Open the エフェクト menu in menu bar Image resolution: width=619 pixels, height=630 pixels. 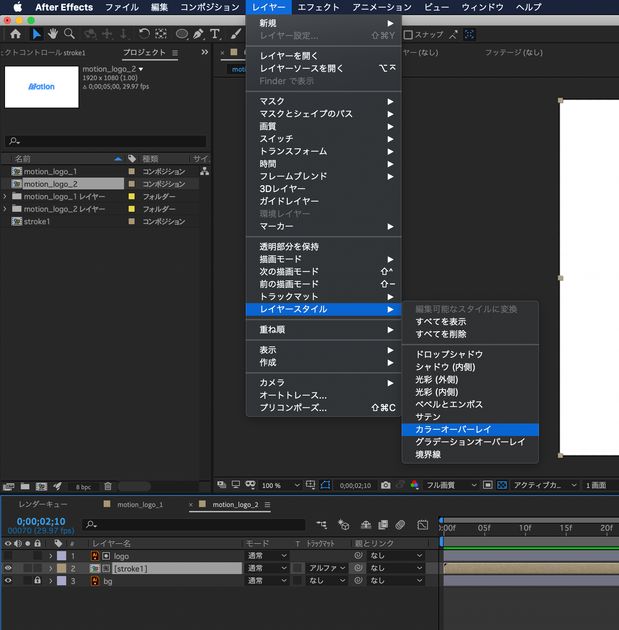coord(319,7)
